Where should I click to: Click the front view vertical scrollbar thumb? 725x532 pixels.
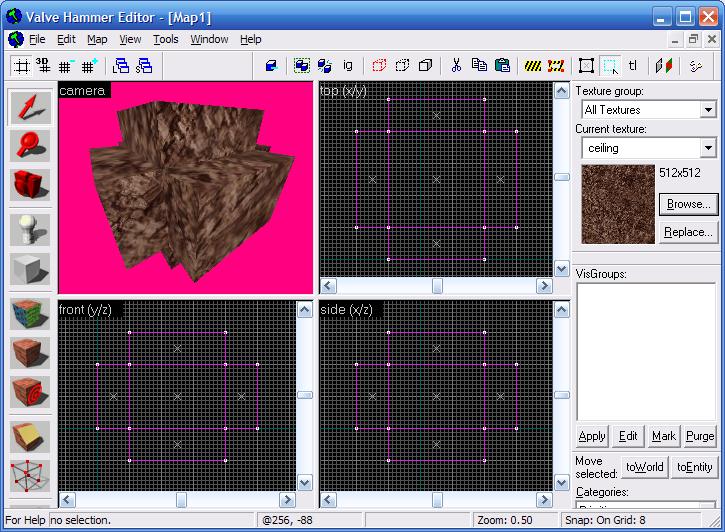pos(305,395)
